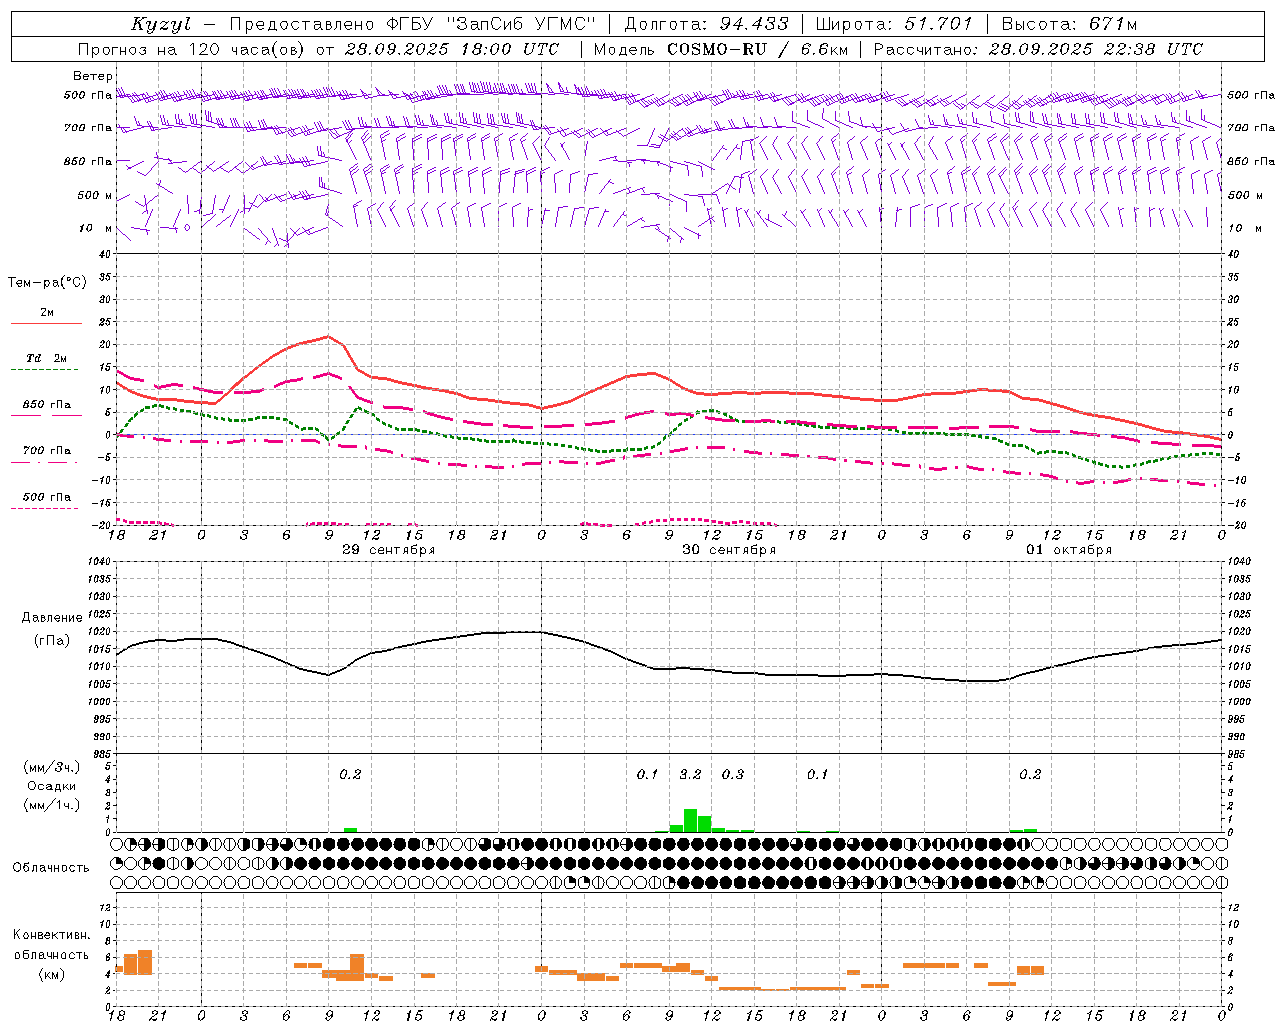Click the "Ветер" wind panel label
This screenshot has width=1280, height=1024.
pos(92,76)
